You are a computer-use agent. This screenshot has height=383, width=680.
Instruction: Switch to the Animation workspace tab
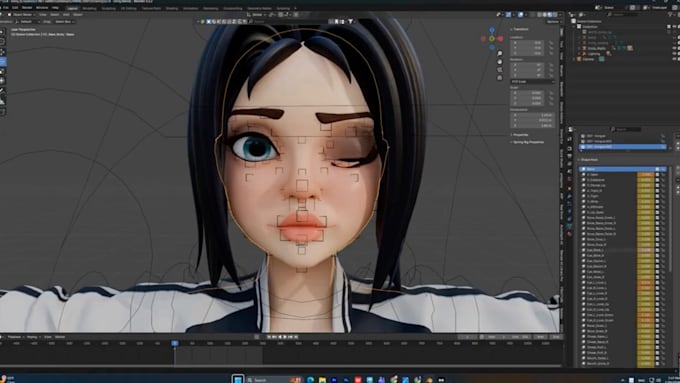click(191, 8)
